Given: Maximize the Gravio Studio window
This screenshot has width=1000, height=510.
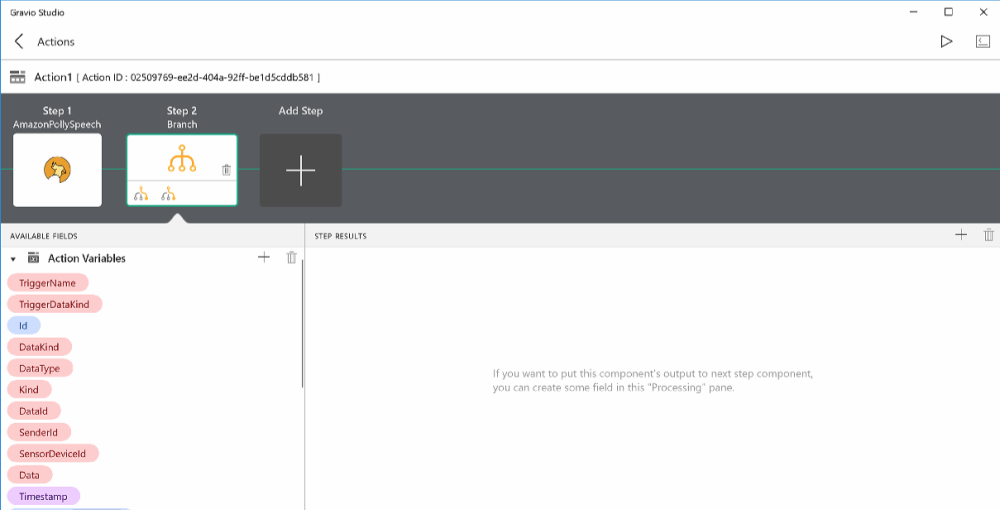Looking at the screenshot, I should [x=948, y=11].
